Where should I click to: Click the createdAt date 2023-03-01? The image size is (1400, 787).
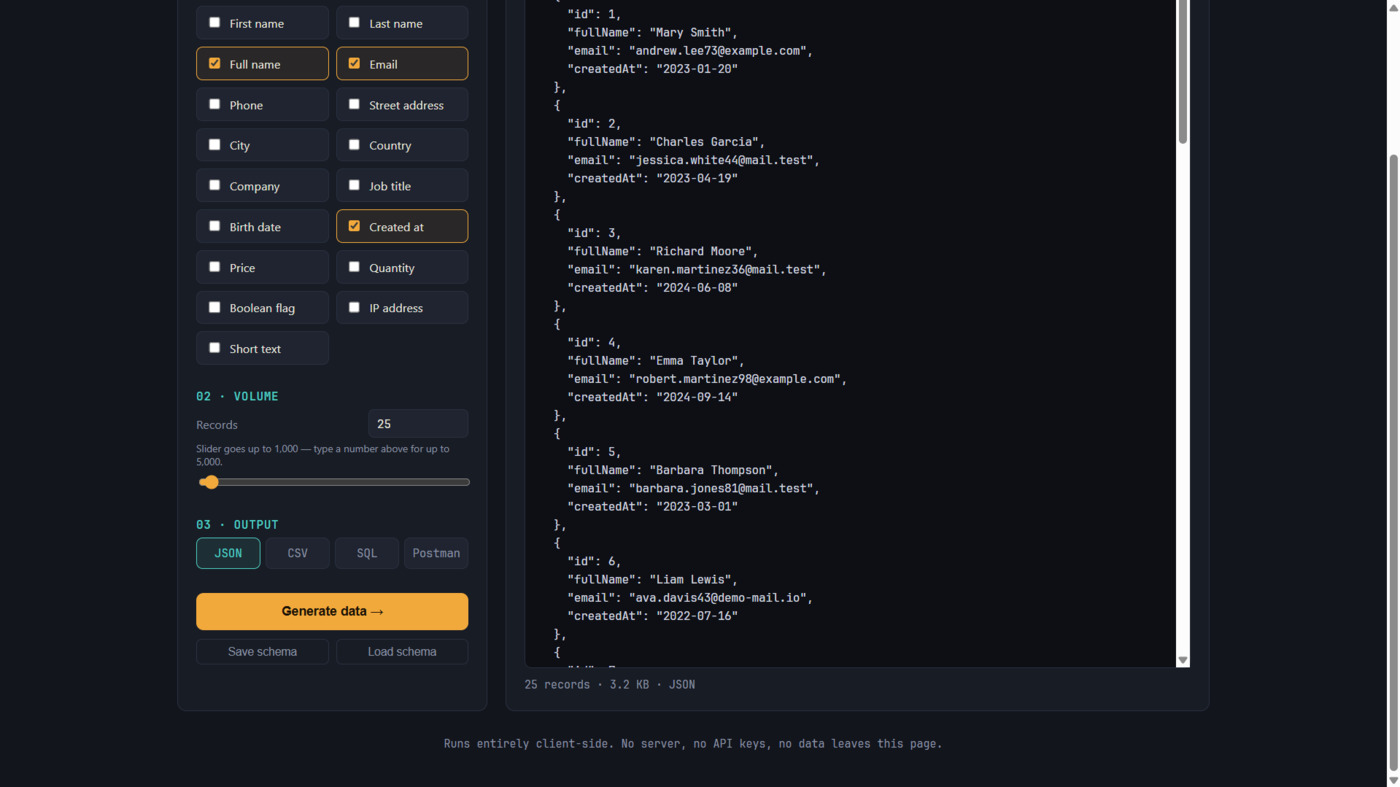click(x=697, y=506)
